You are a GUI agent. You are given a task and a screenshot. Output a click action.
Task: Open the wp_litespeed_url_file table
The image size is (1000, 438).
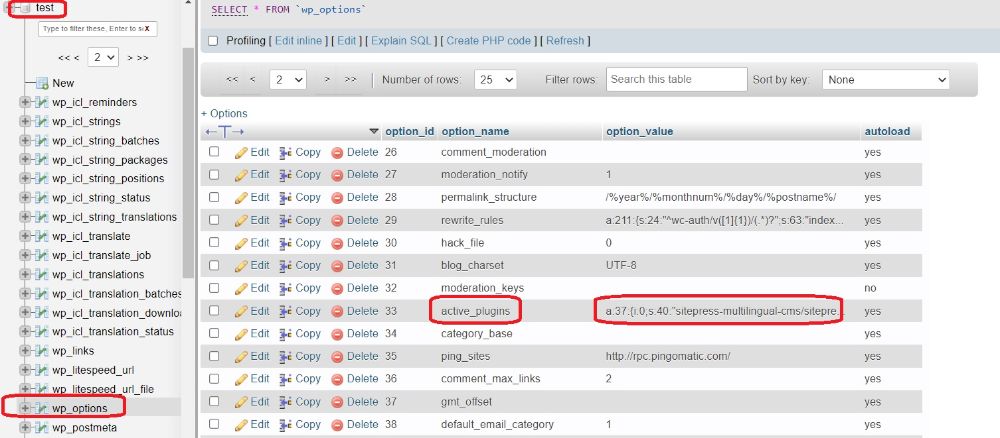point(103,389)
